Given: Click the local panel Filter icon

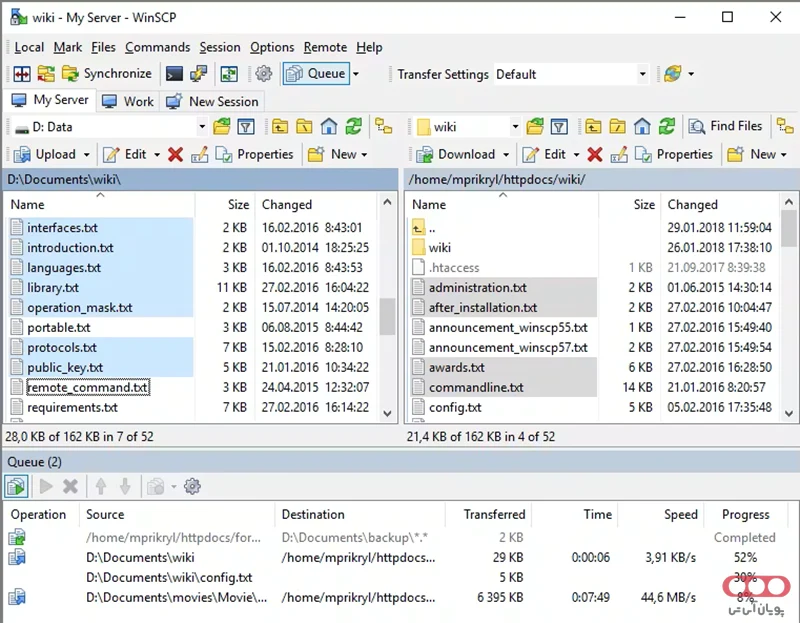Looking at the screenshot, I should (246, 127).
